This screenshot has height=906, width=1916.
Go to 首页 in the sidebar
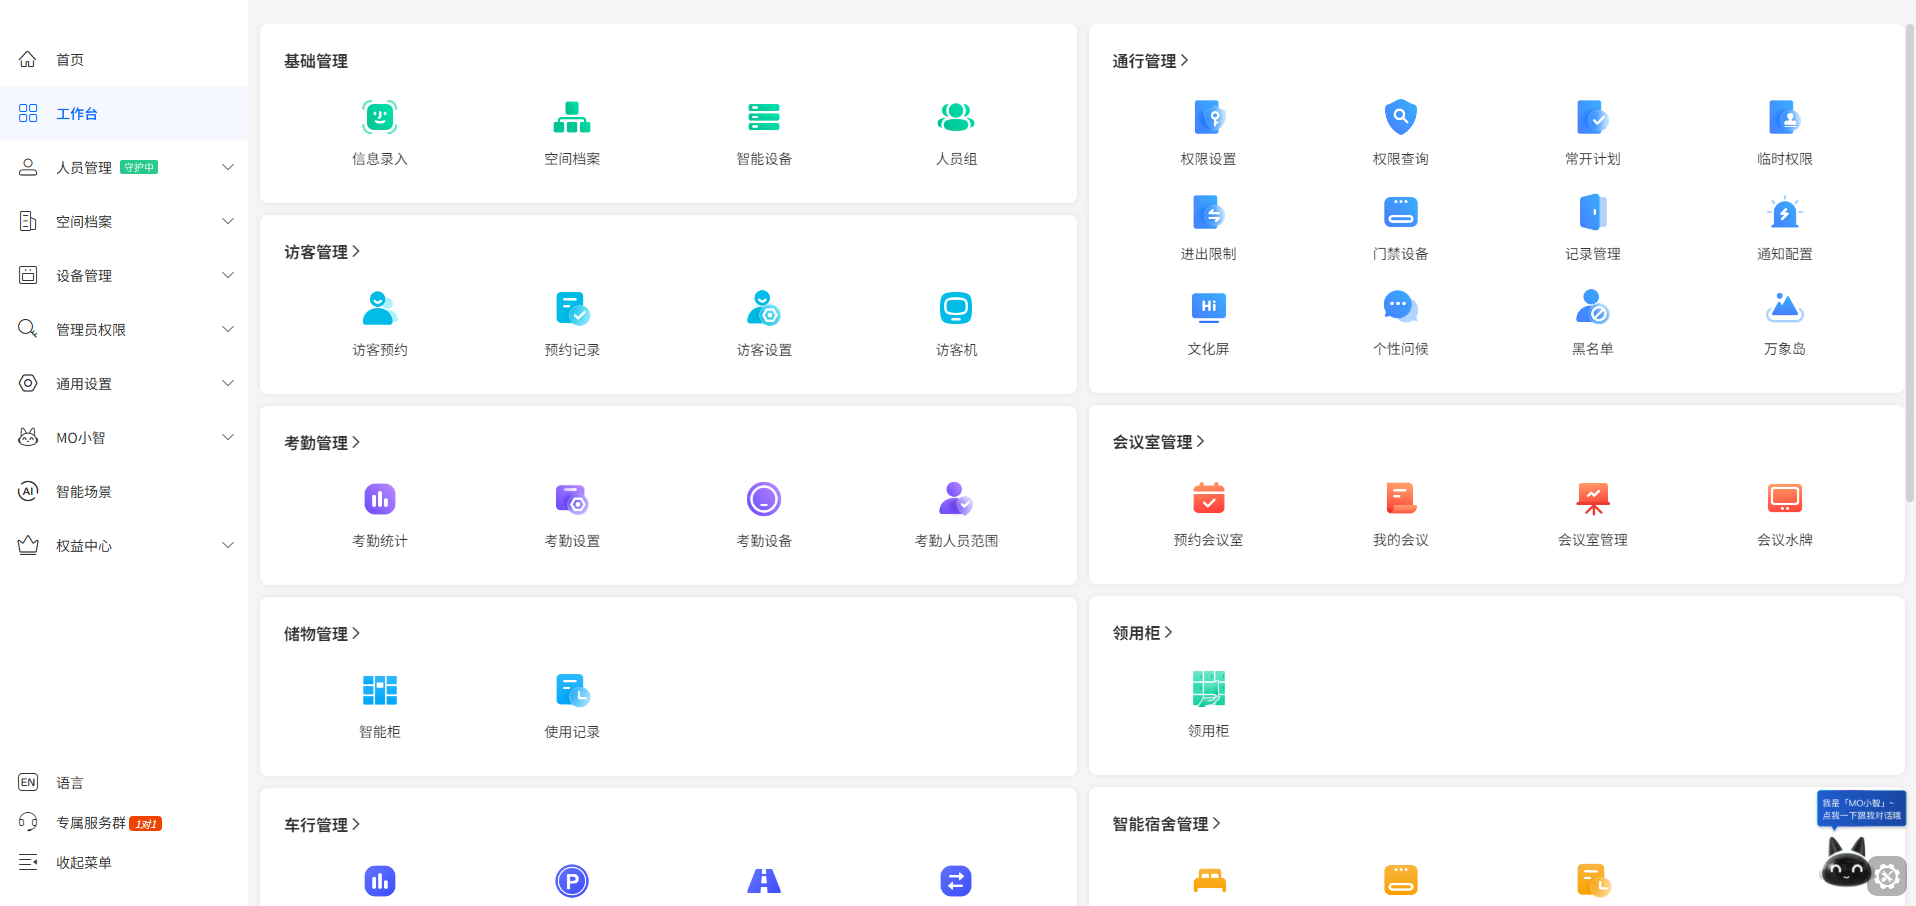[x=124, y=59]
